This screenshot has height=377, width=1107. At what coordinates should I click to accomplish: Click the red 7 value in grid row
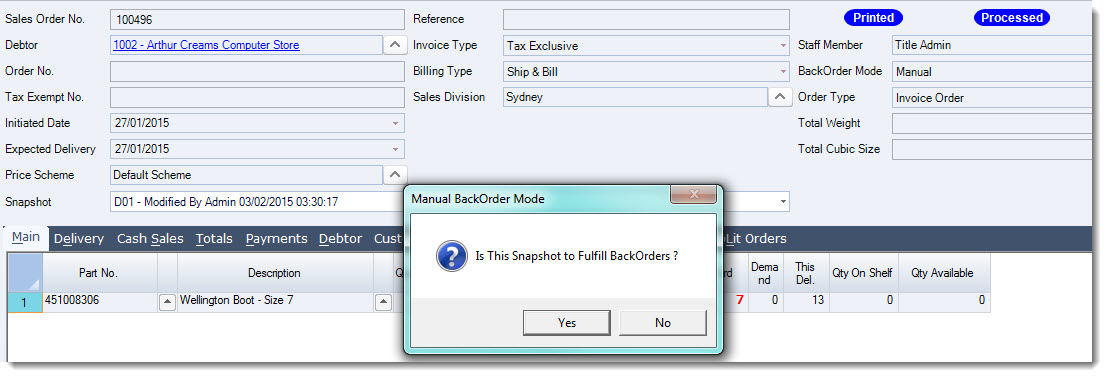point(739,301)
